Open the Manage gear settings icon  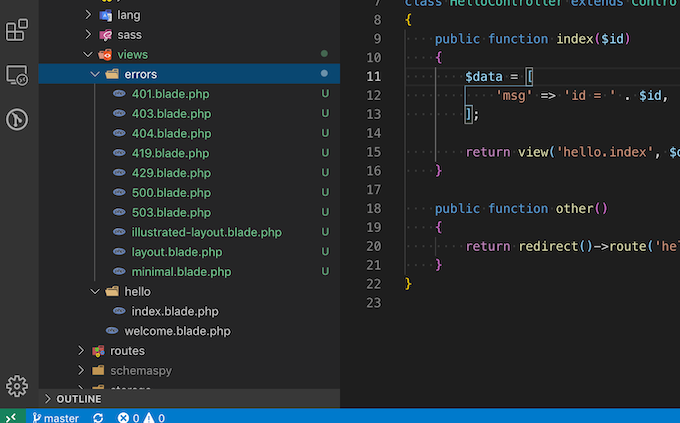tap(17, 386)
